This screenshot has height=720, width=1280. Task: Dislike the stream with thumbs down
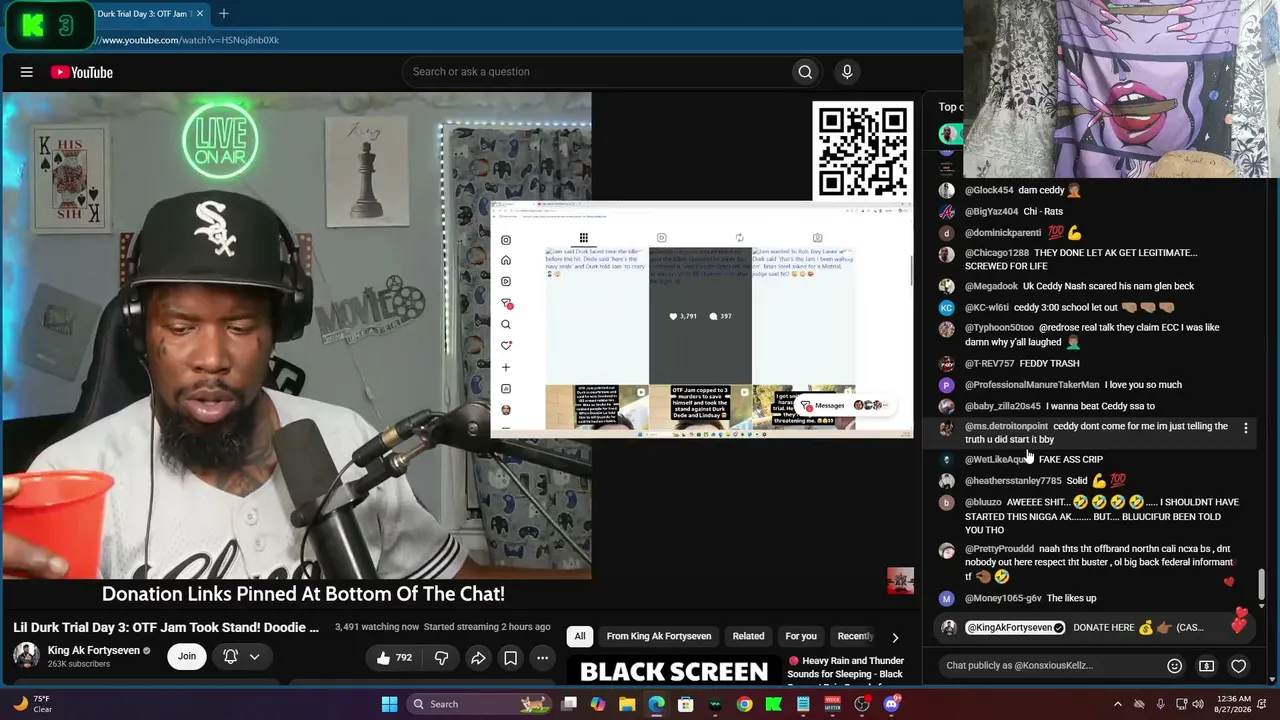pos(442,657)
